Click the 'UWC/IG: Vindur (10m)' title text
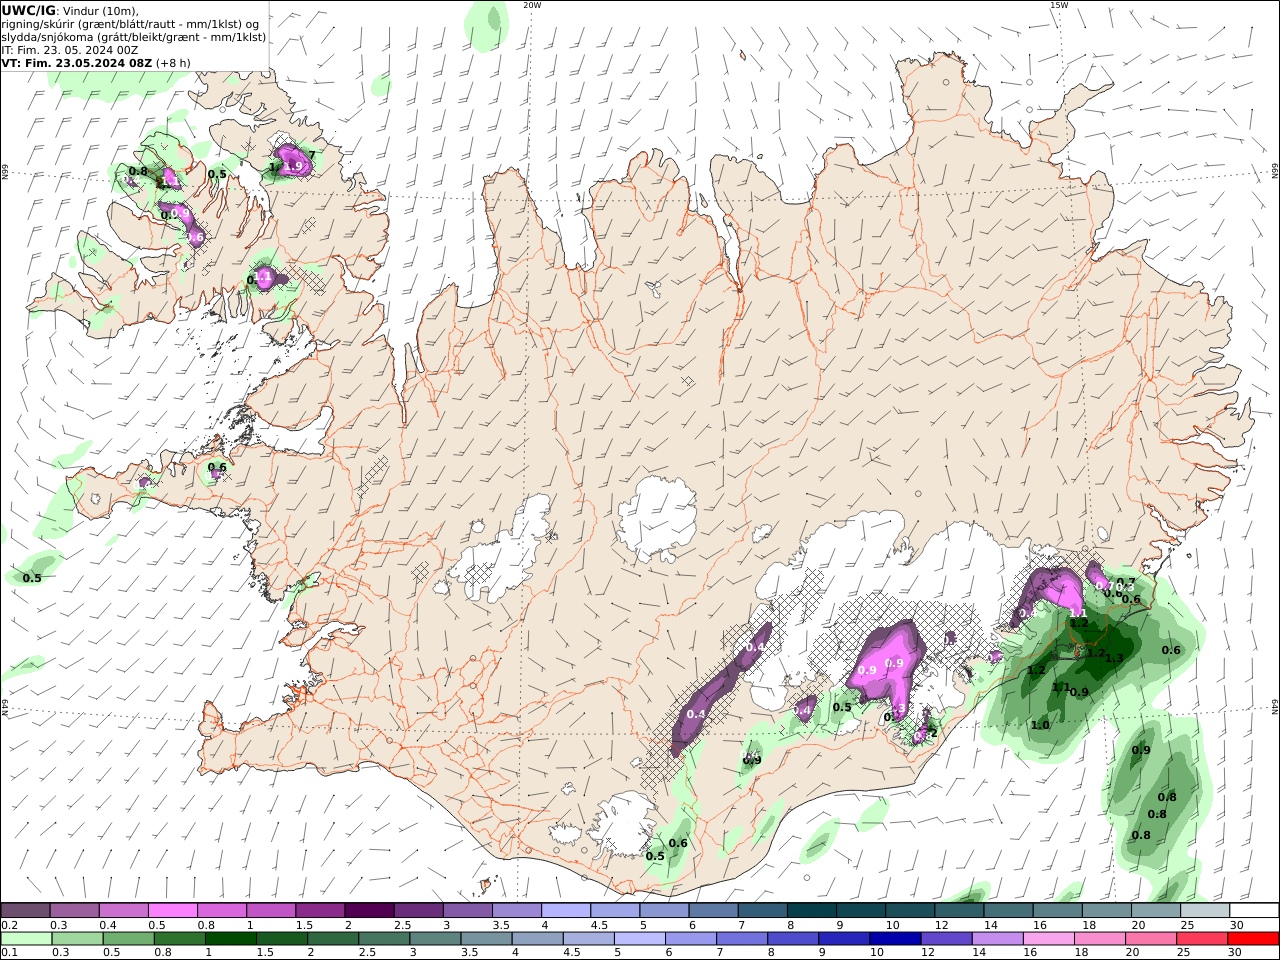Viewport: 1280px width, 960px height. 70,11
